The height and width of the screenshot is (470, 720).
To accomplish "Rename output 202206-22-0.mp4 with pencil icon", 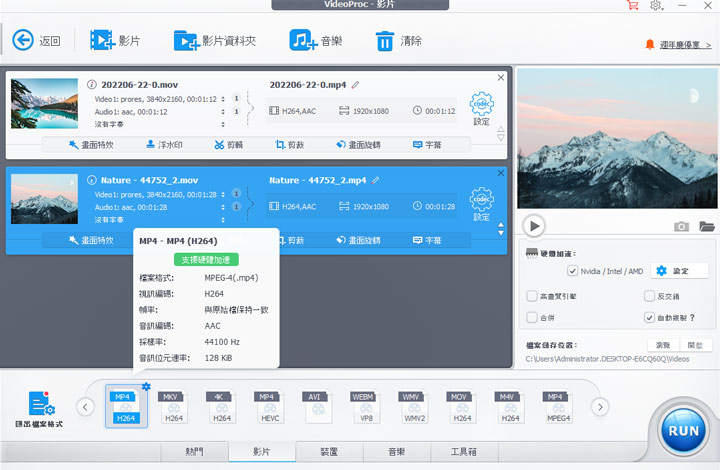I will click(355, 85).
